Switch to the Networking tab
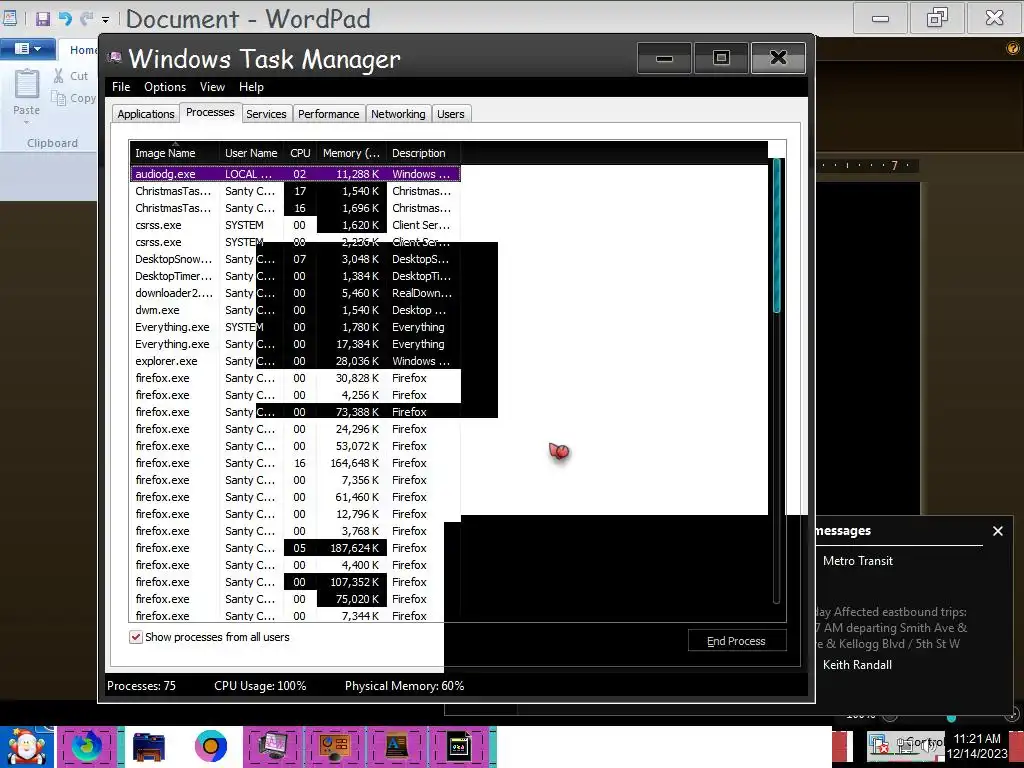Screen dimensions: 1024x768 (398, 114)
